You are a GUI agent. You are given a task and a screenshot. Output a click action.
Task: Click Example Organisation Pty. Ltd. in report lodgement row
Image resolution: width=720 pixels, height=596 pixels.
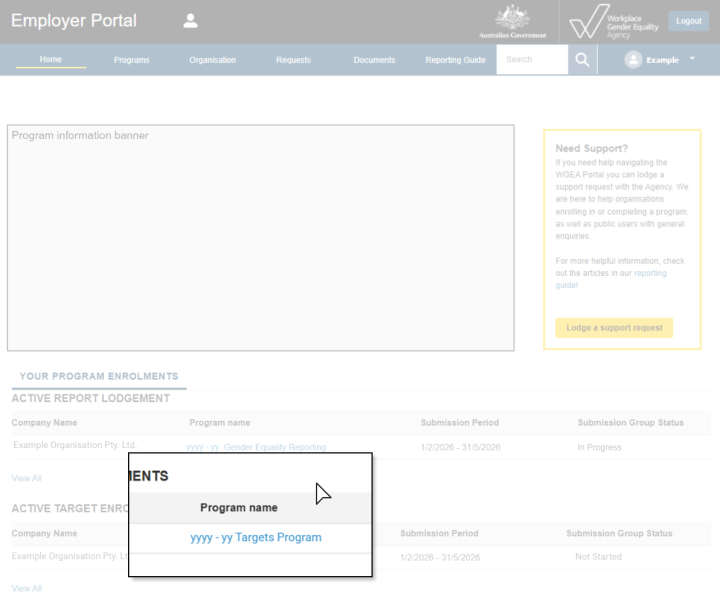click(x=75, y=445)
